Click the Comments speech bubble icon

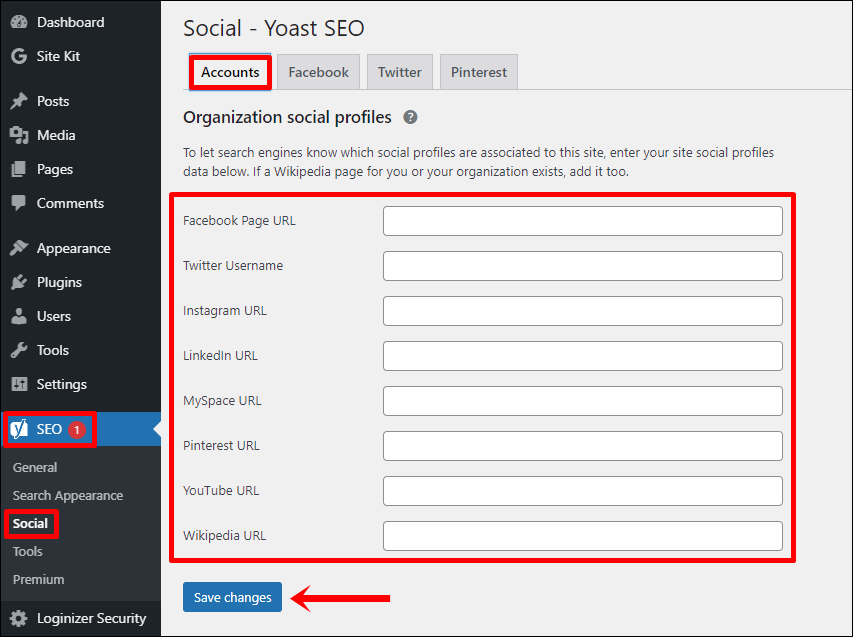click(19, 203)
